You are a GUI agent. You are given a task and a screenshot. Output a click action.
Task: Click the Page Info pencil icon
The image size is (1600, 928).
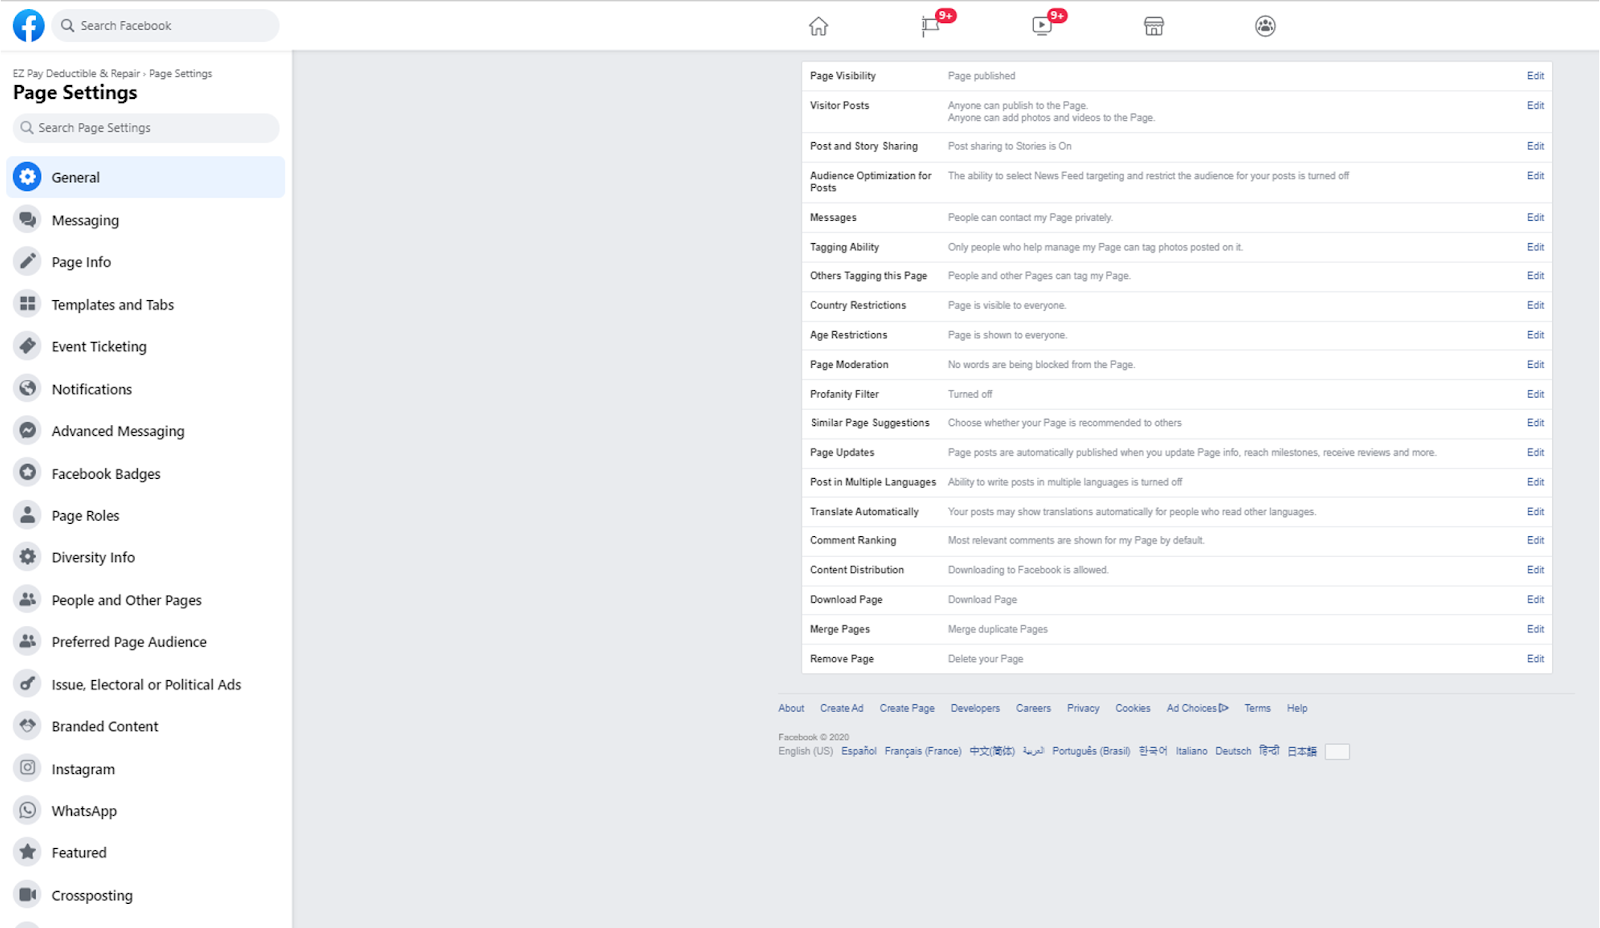[x=28, y=262]
